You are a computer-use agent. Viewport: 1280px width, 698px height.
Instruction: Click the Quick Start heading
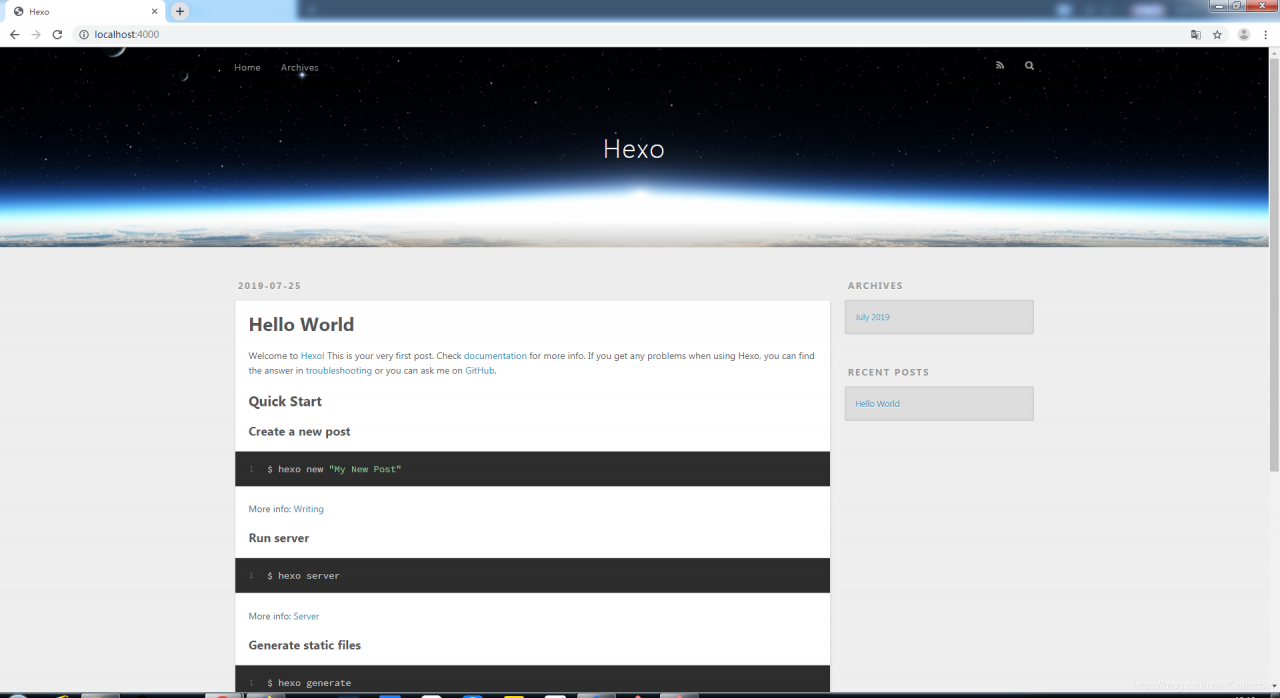285,402
